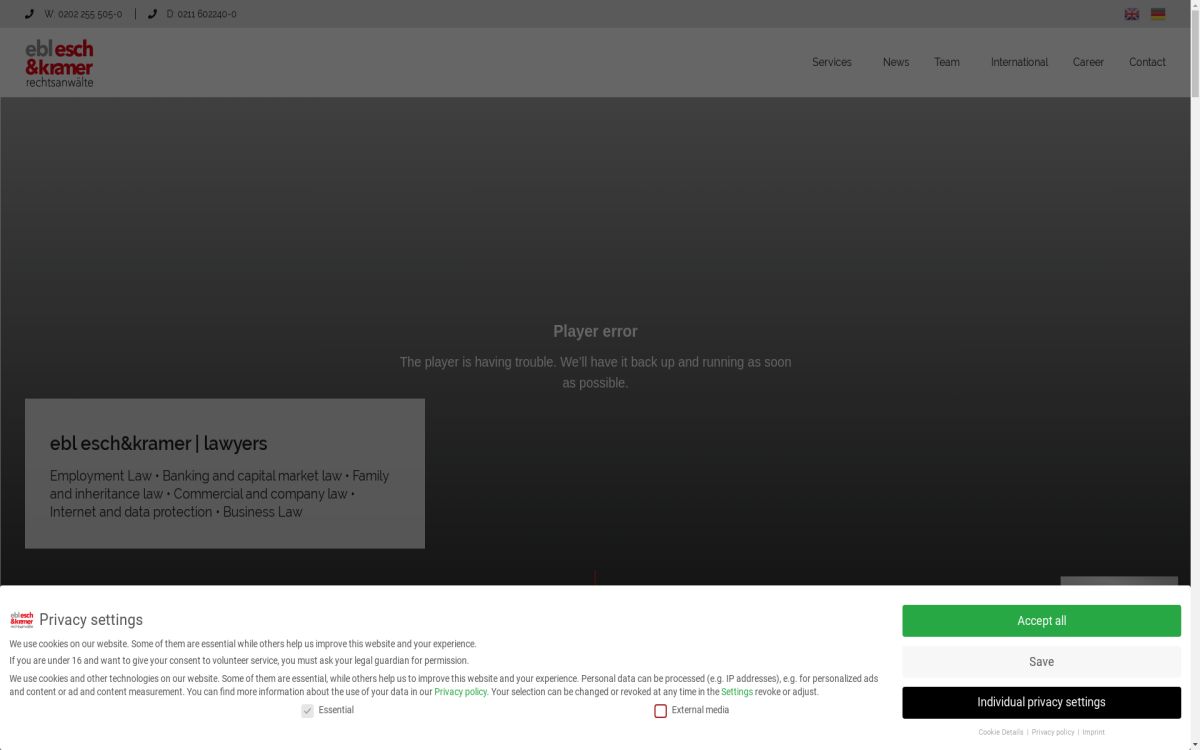Viewport: 1200px width, 750px height.
Task: Expand the Team menu
Action: click(946, 62)
